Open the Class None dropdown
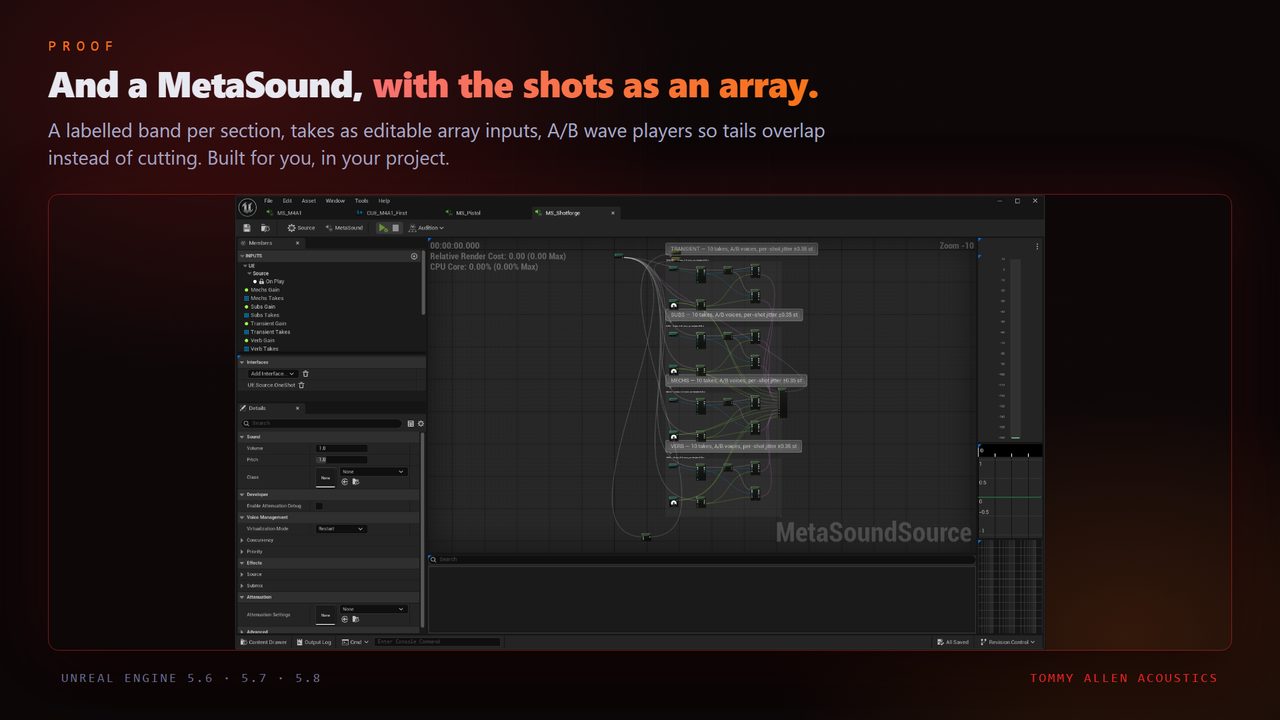The height and width of the screenshot is (720, 1280). click(x=374, y=471)
